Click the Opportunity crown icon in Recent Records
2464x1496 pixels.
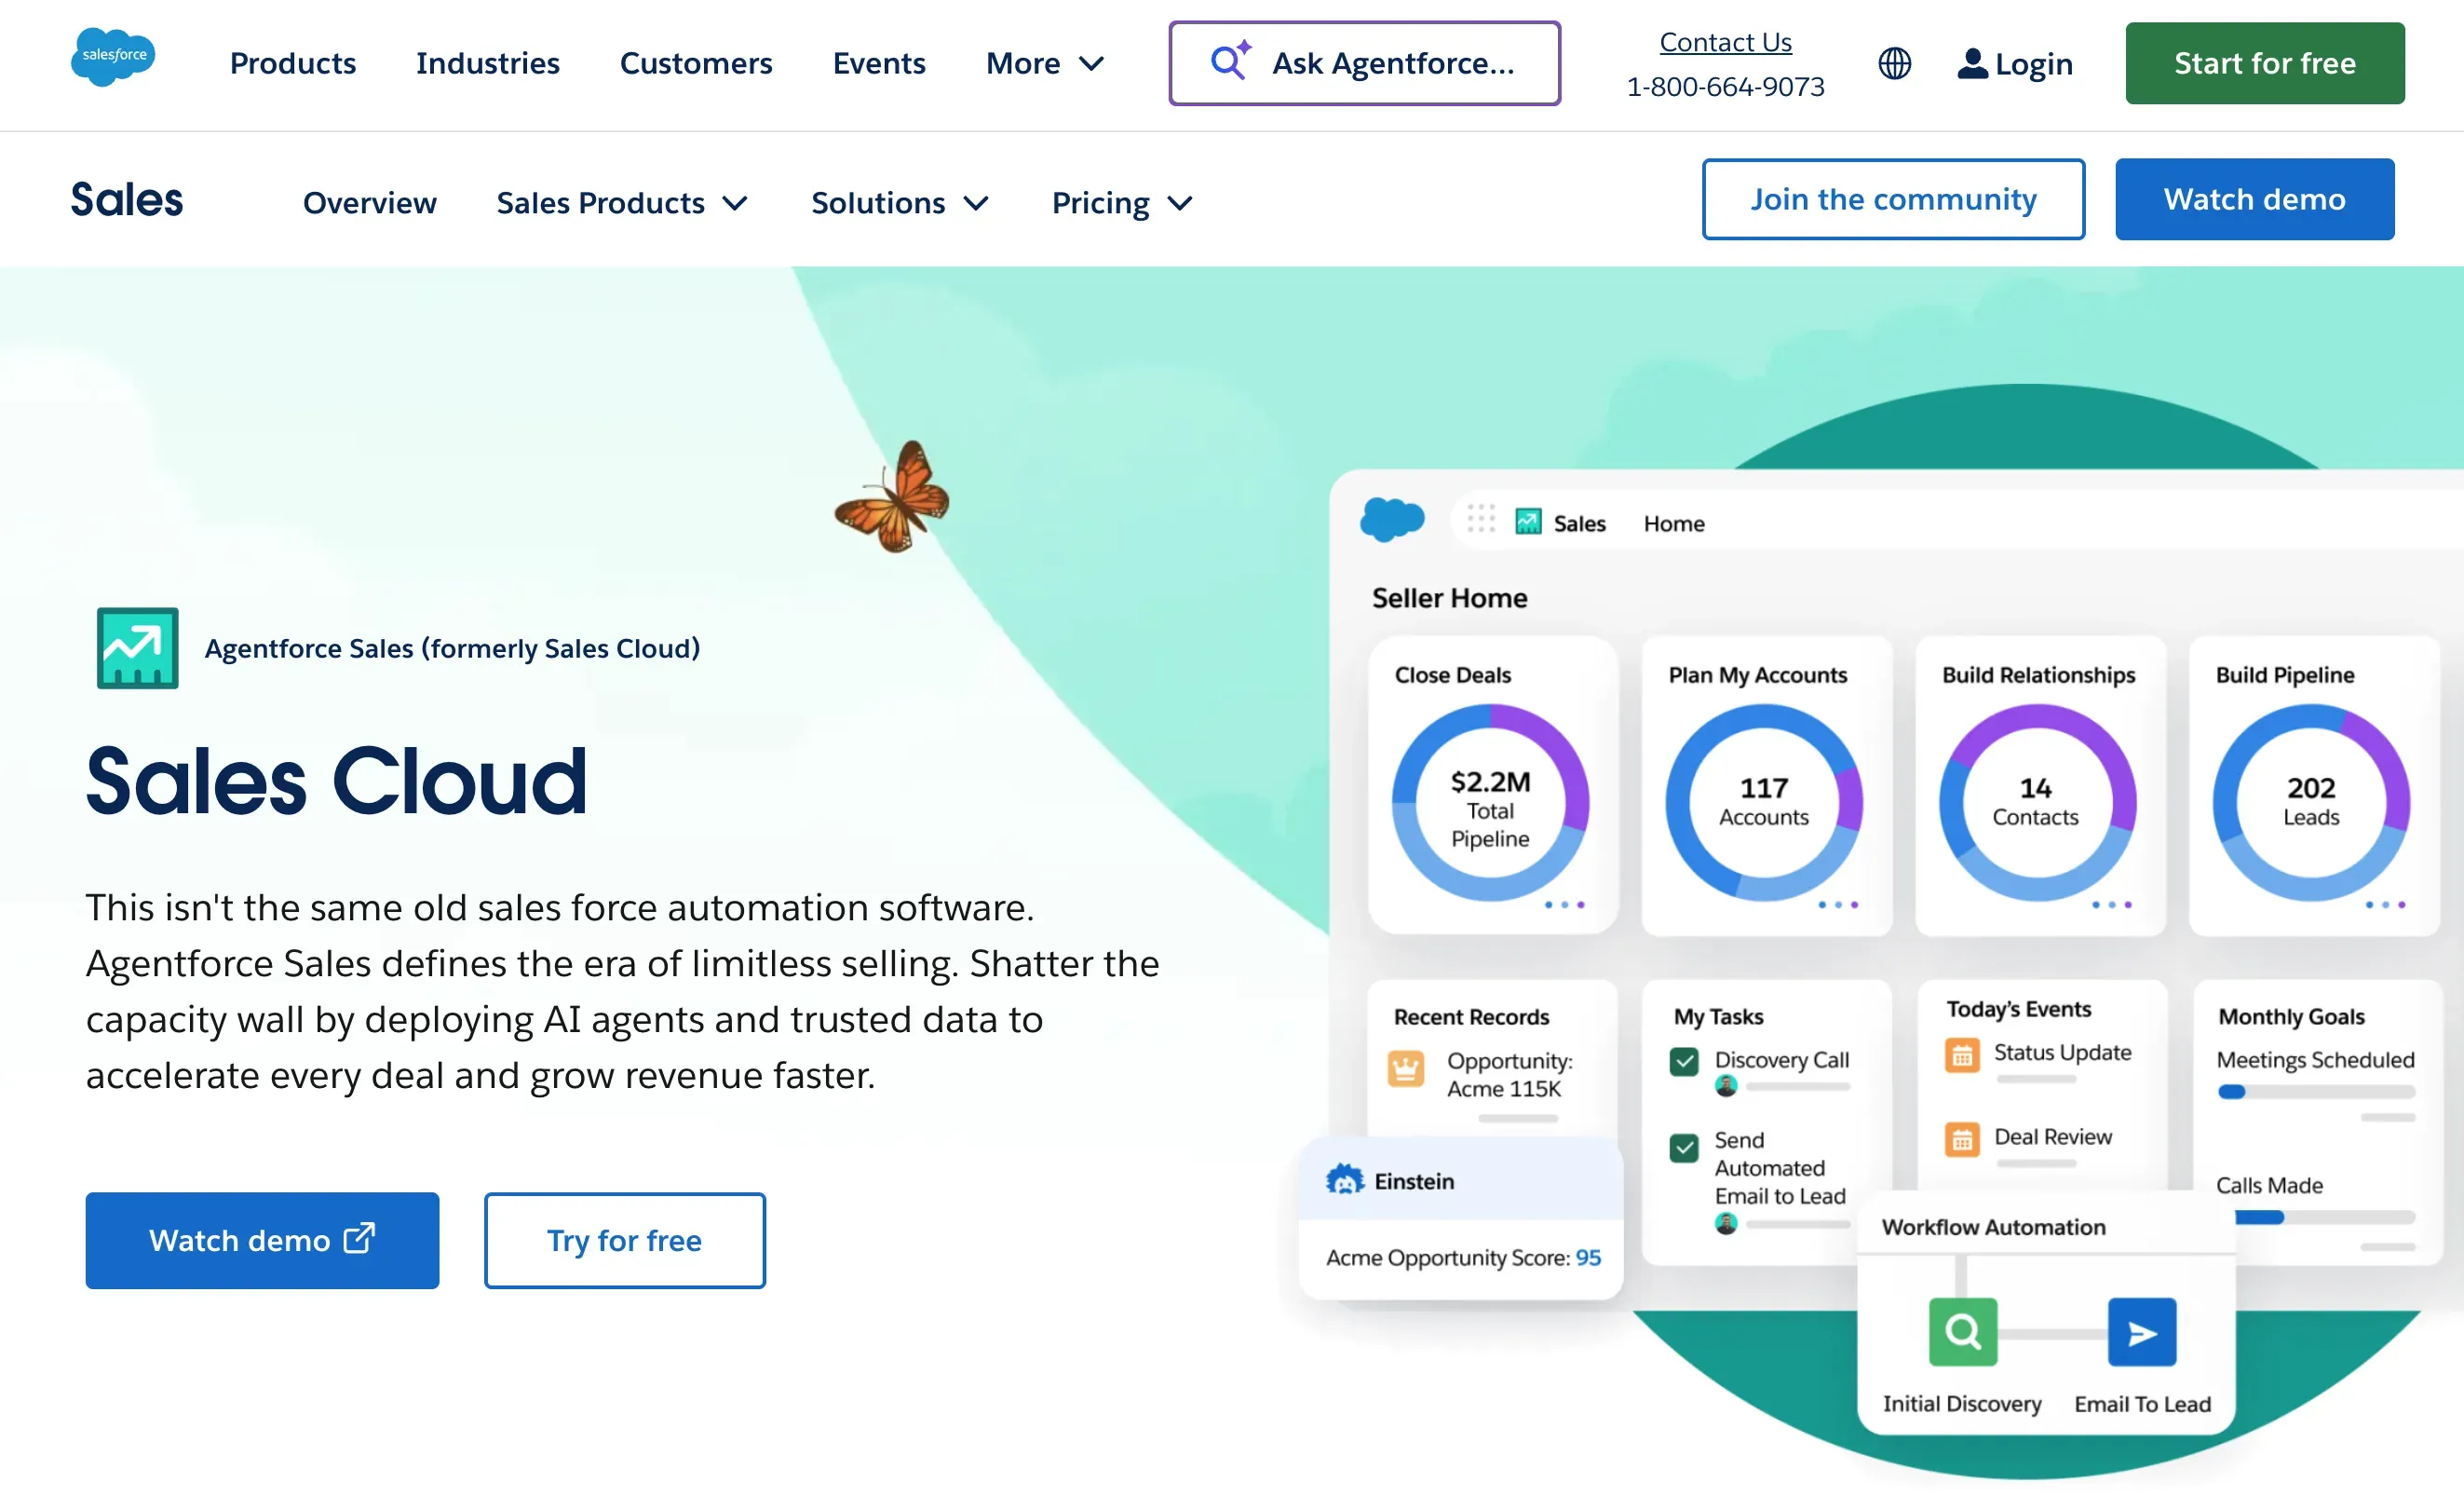pyautogui.click(x=1405, y=1069)
